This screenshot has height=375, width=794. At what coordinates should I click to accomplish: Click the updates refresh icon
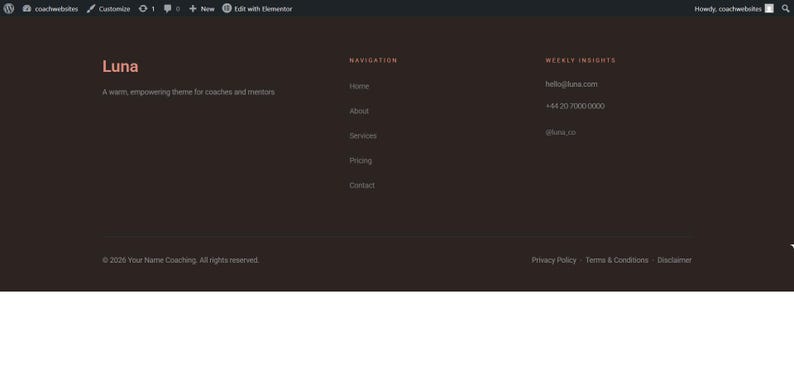point(143,9)
